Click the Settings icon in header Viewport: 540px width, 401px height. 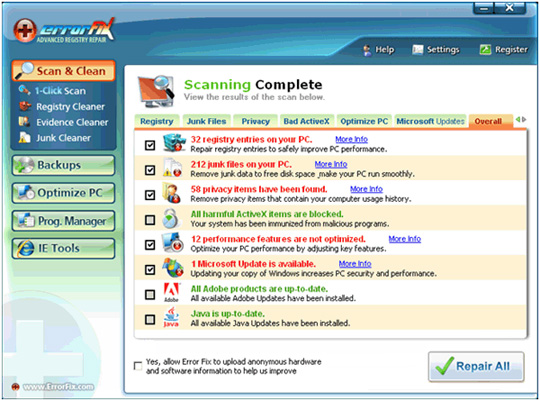(x=417, y=50)
